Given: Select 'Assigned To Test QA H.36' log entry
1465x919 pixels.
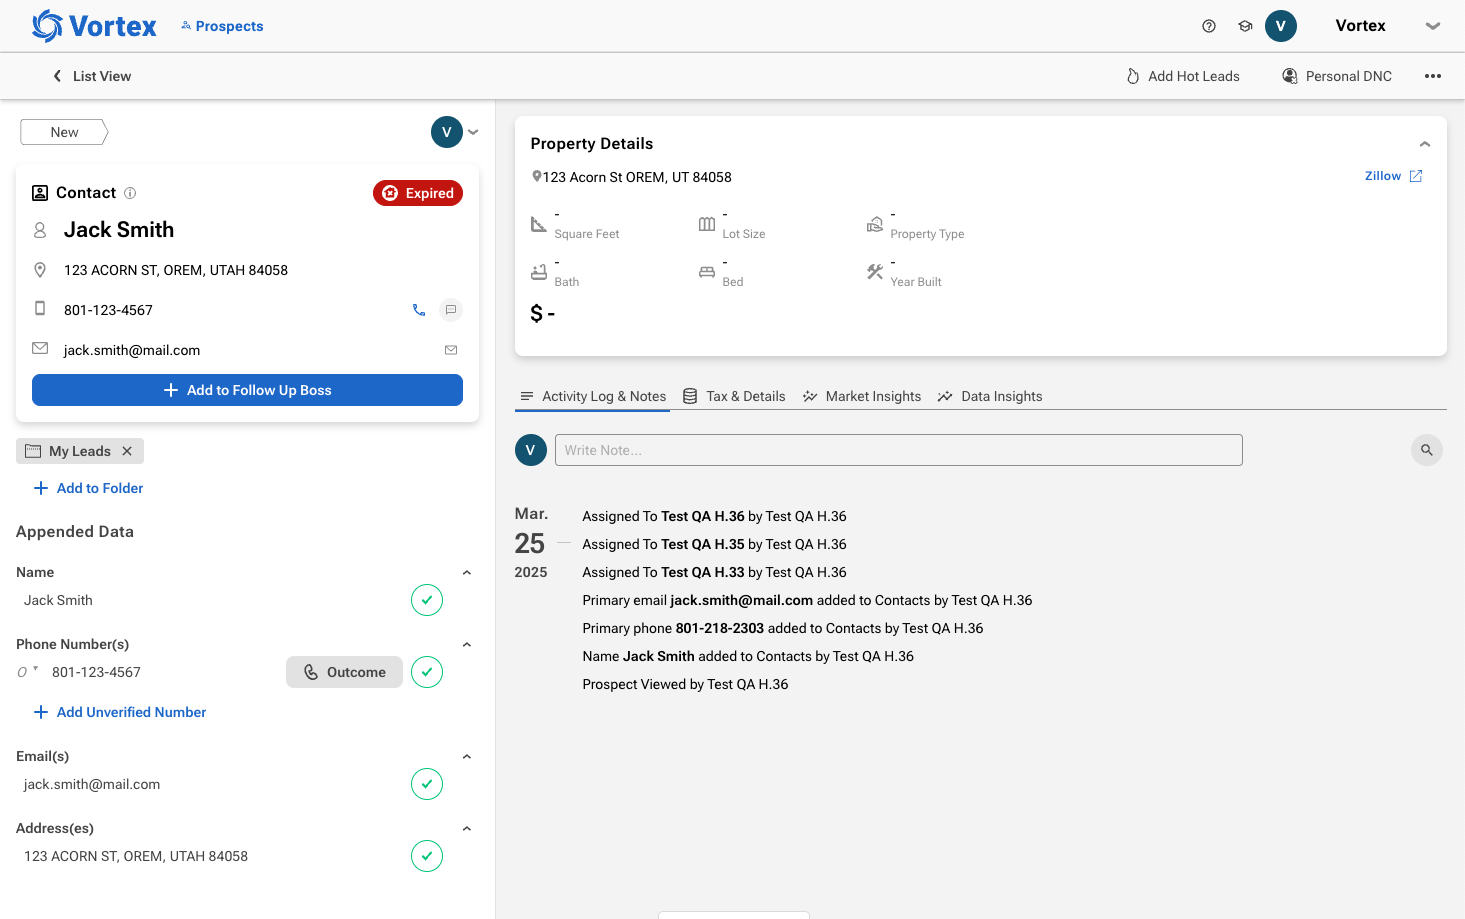Looking at the screenshot, I should [714, 516].
